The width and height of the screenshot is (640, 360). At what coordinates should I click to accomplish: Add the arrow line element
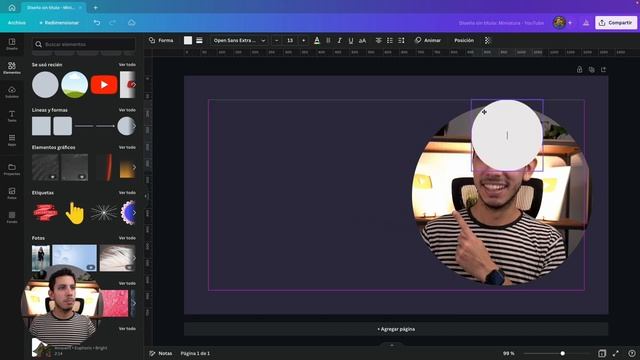(x=105, y=126)
